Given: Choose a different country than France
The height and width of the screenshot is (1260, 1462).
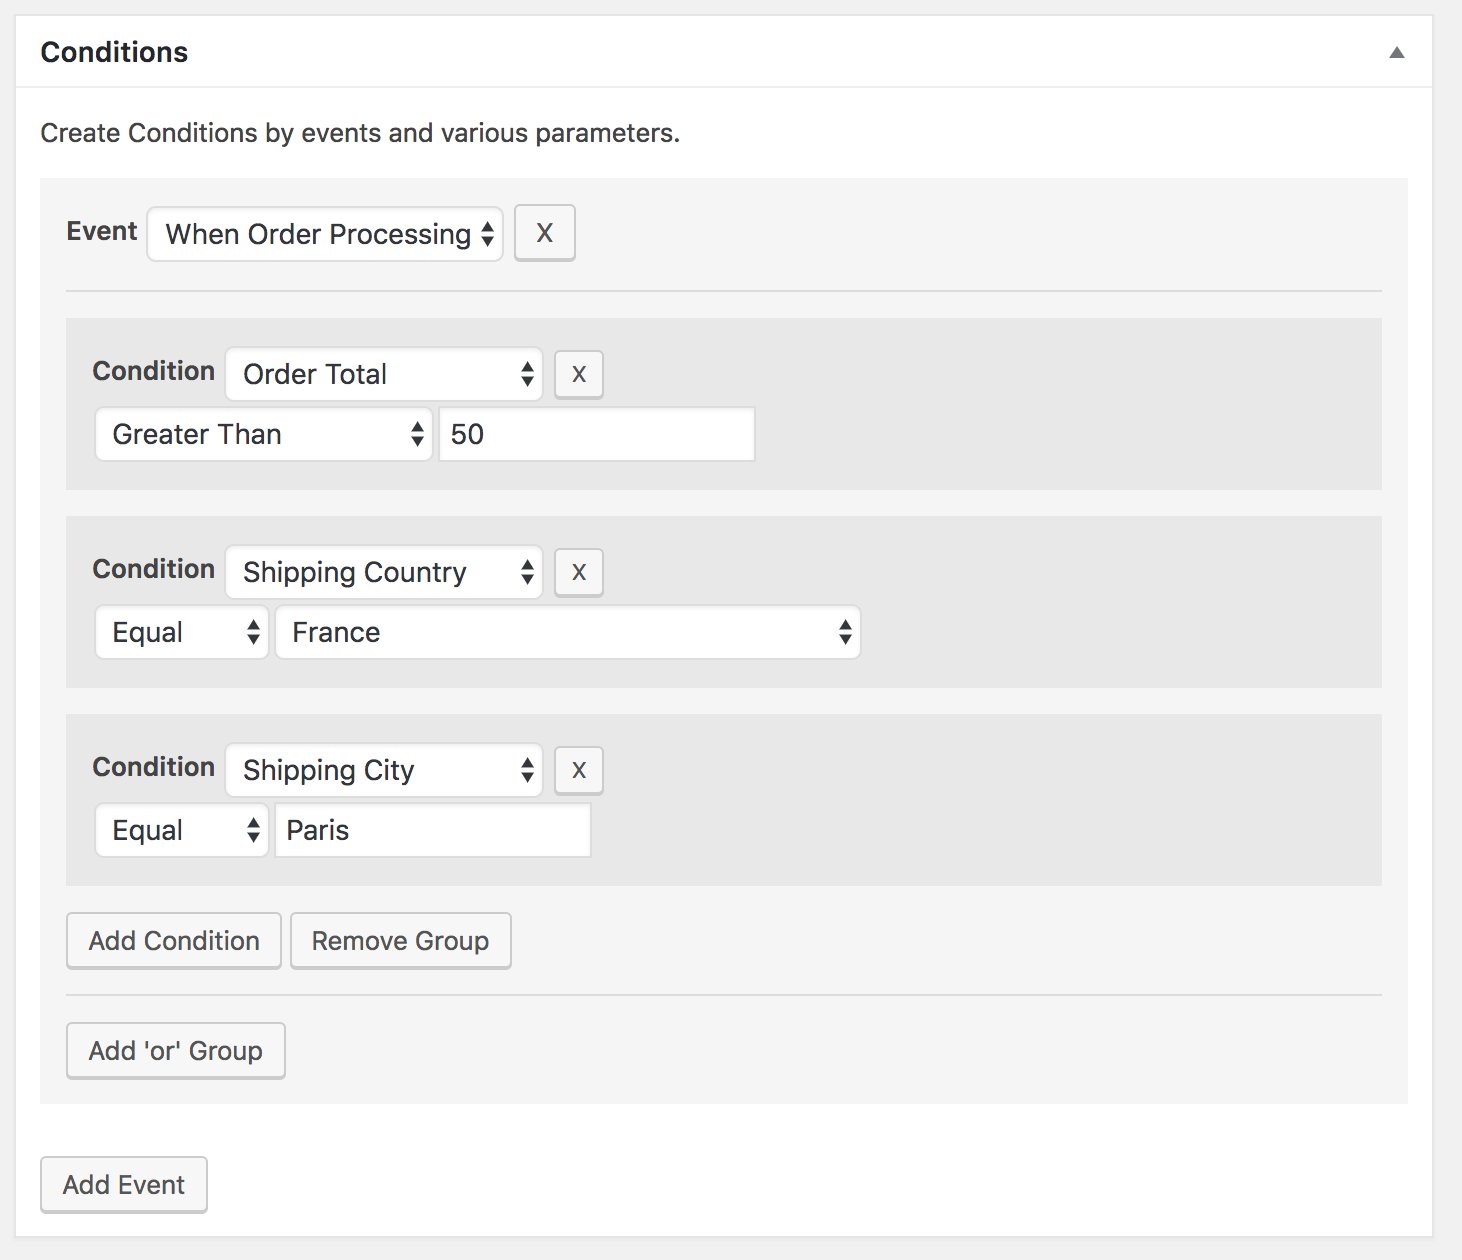Looking at the screenshot, I should [x=568, y=632].
